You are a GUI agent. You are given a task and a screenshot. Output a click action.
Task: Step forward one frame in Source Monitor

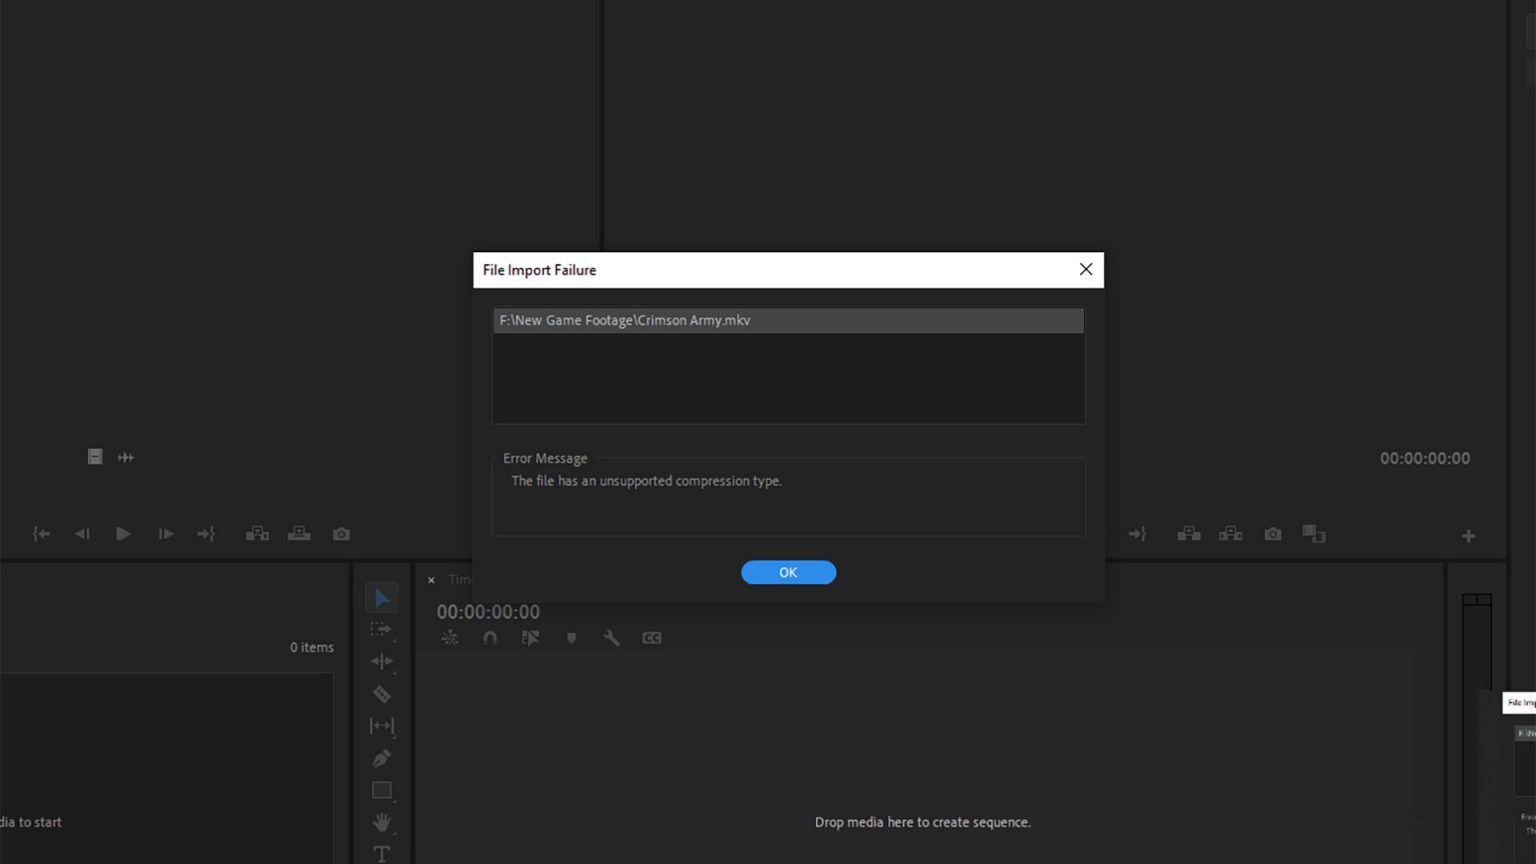165,534
